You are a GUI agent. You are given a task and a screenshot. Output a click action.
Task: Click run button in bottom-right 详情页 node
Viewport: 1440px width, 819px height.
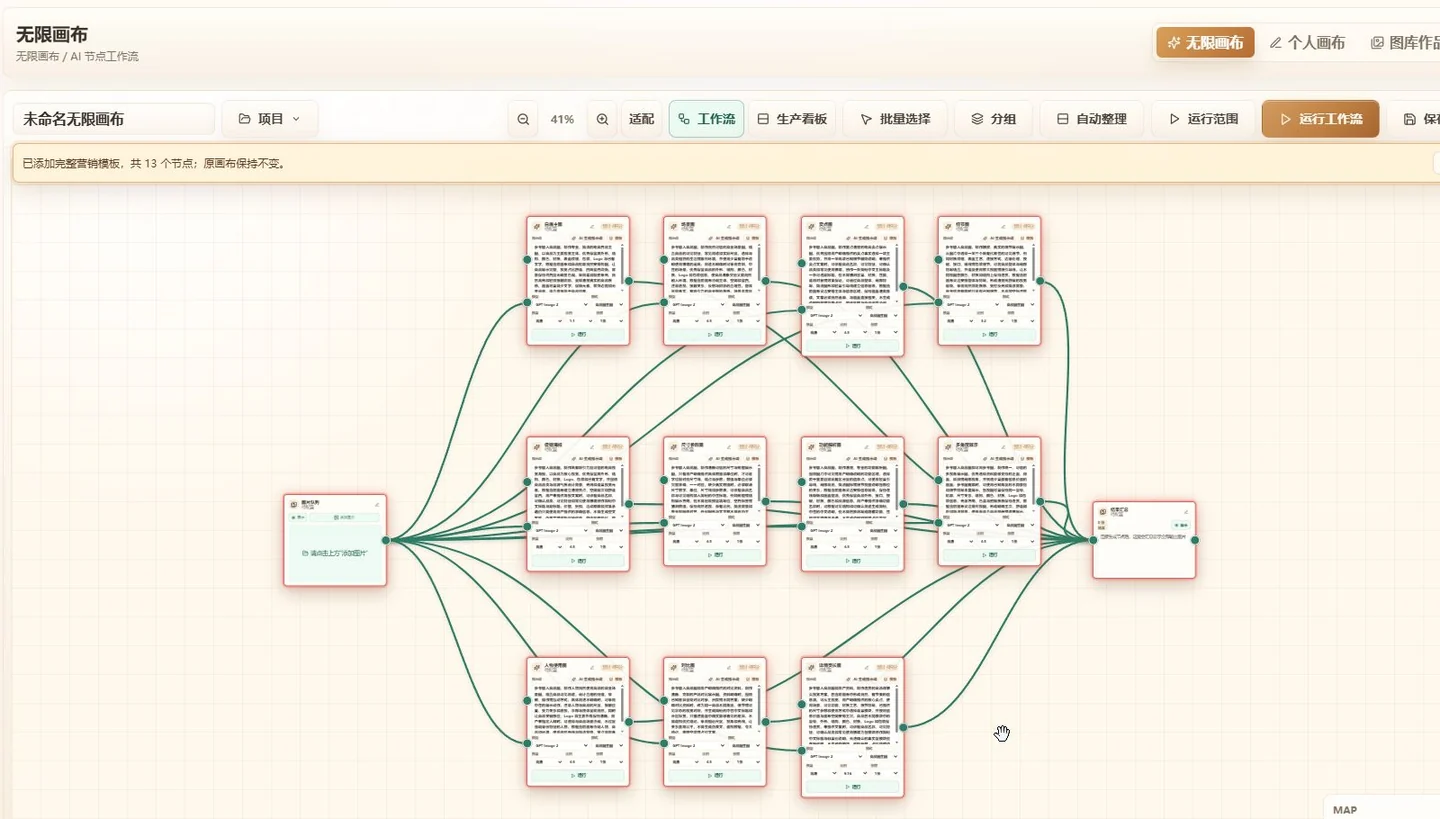tap(852, 787)
